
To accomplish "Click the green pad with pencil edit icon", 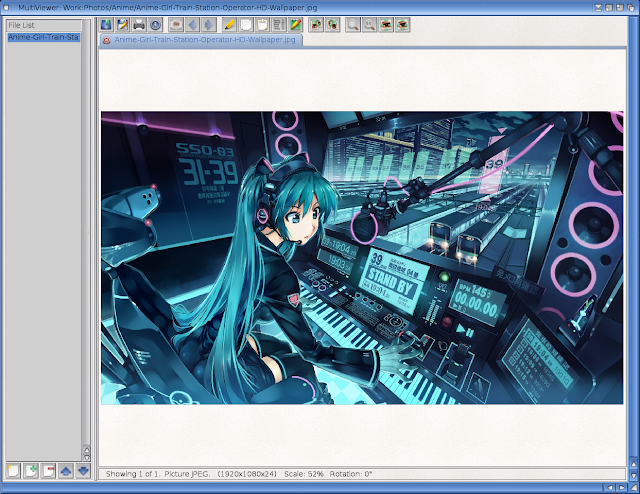I will 295,25.
